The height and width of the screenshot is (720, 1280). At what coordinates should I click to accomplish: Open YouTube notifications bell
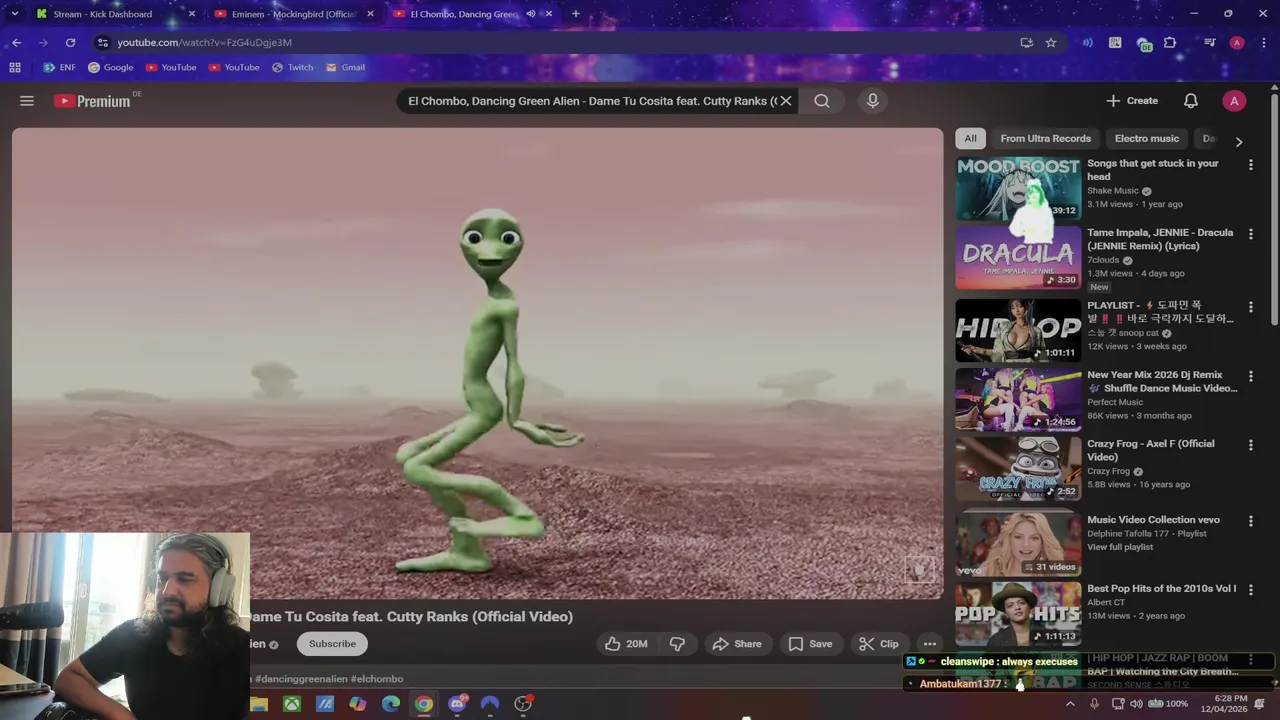(x=1191, y=101)
